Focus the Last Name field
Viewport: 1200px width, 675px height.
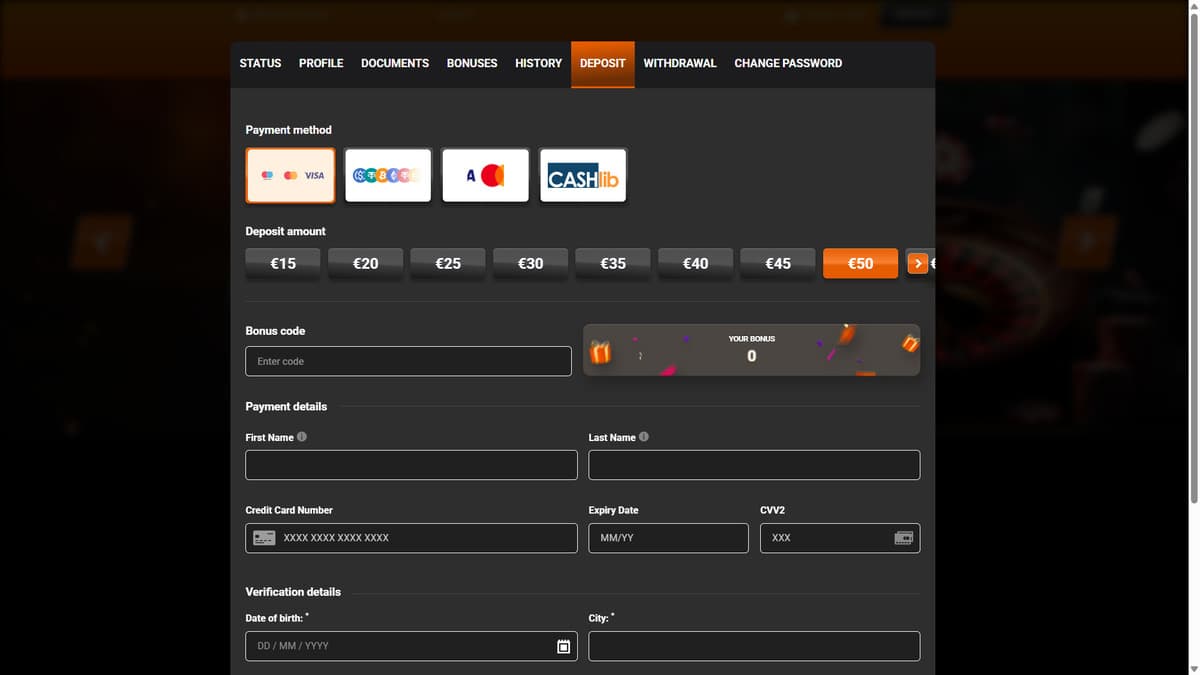click(x=754, y=465)
